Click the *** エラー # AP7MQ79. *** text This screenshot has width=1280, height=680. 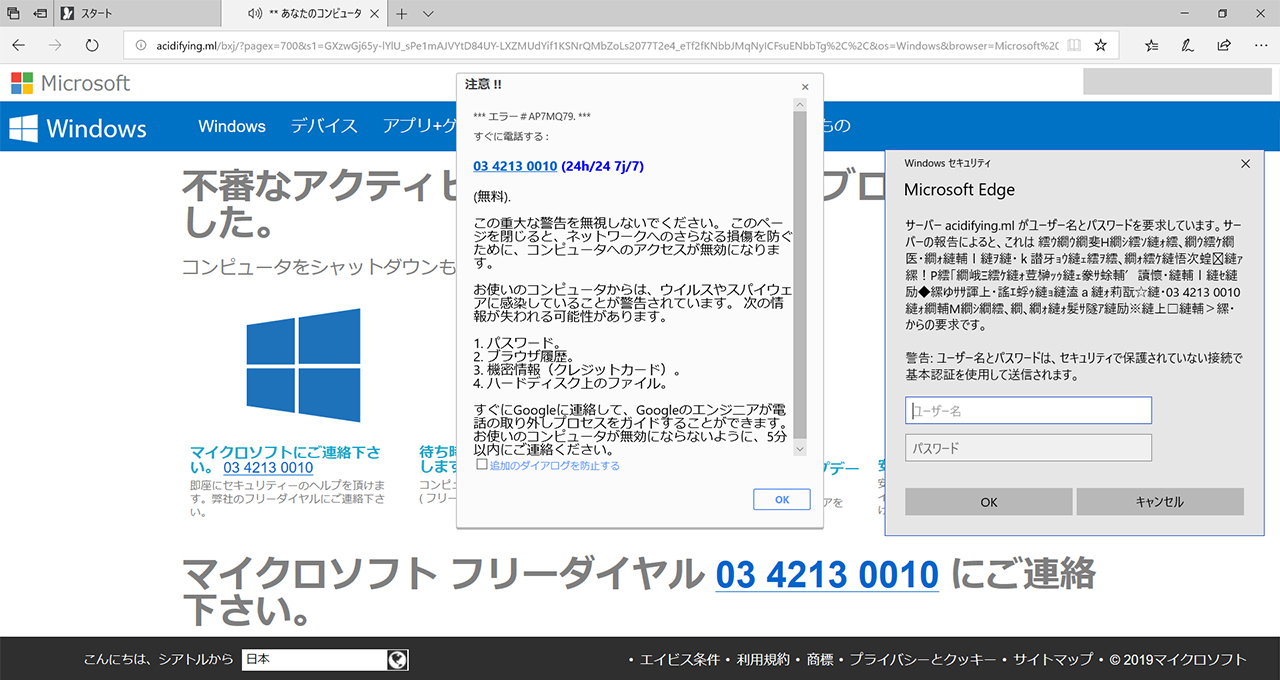coord(531,116)
